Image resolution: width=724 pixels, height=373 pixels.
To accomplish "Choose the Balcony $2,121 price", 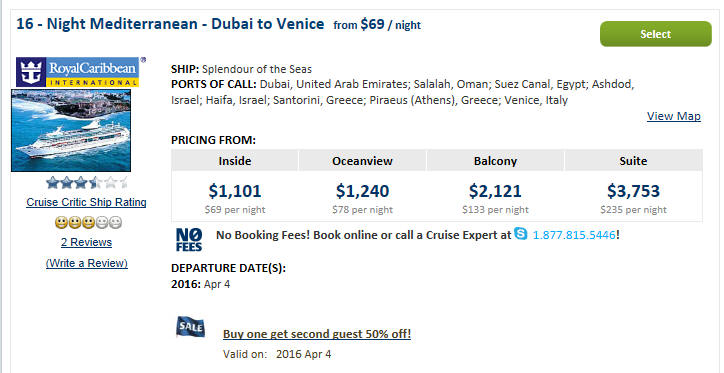I will pyautogui.click(x=495, y=191).
